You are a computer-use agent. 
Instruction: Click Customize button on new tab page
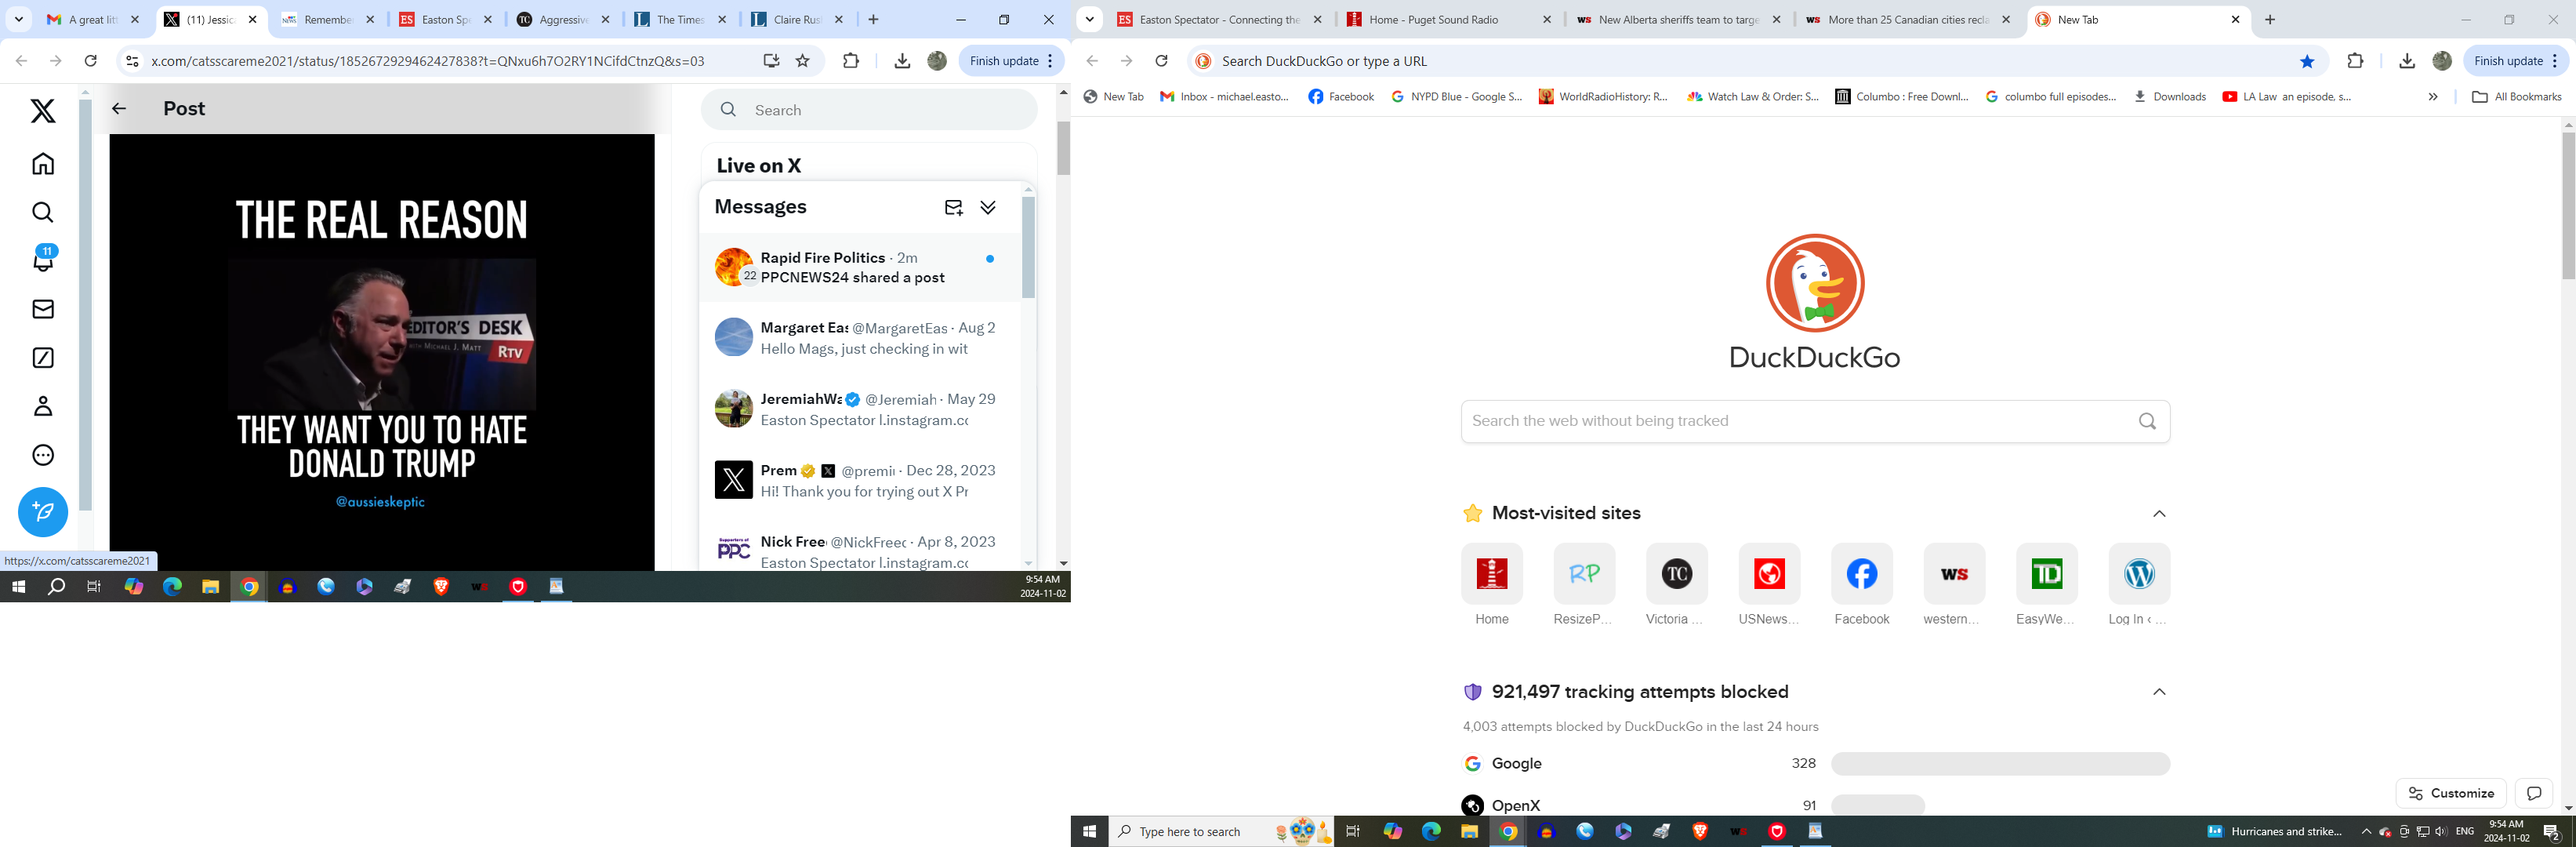click(2450, 793)
